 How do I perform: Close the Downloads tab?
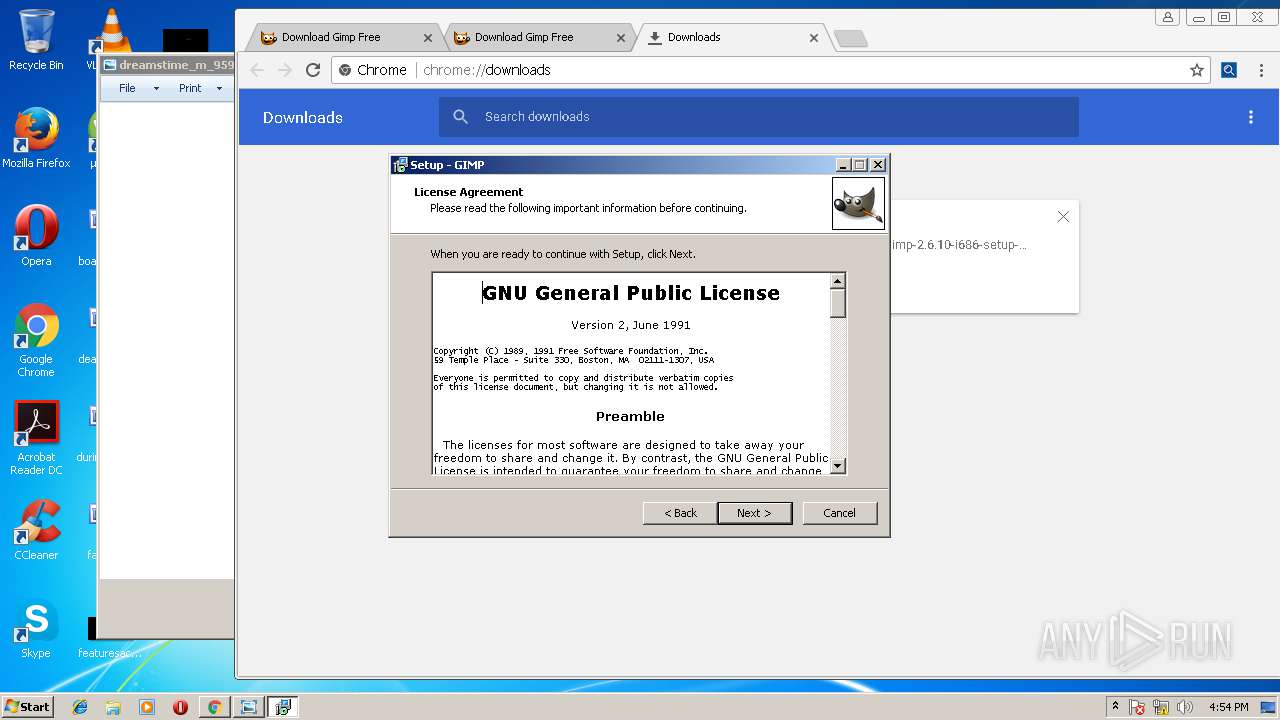click(814, 38)
